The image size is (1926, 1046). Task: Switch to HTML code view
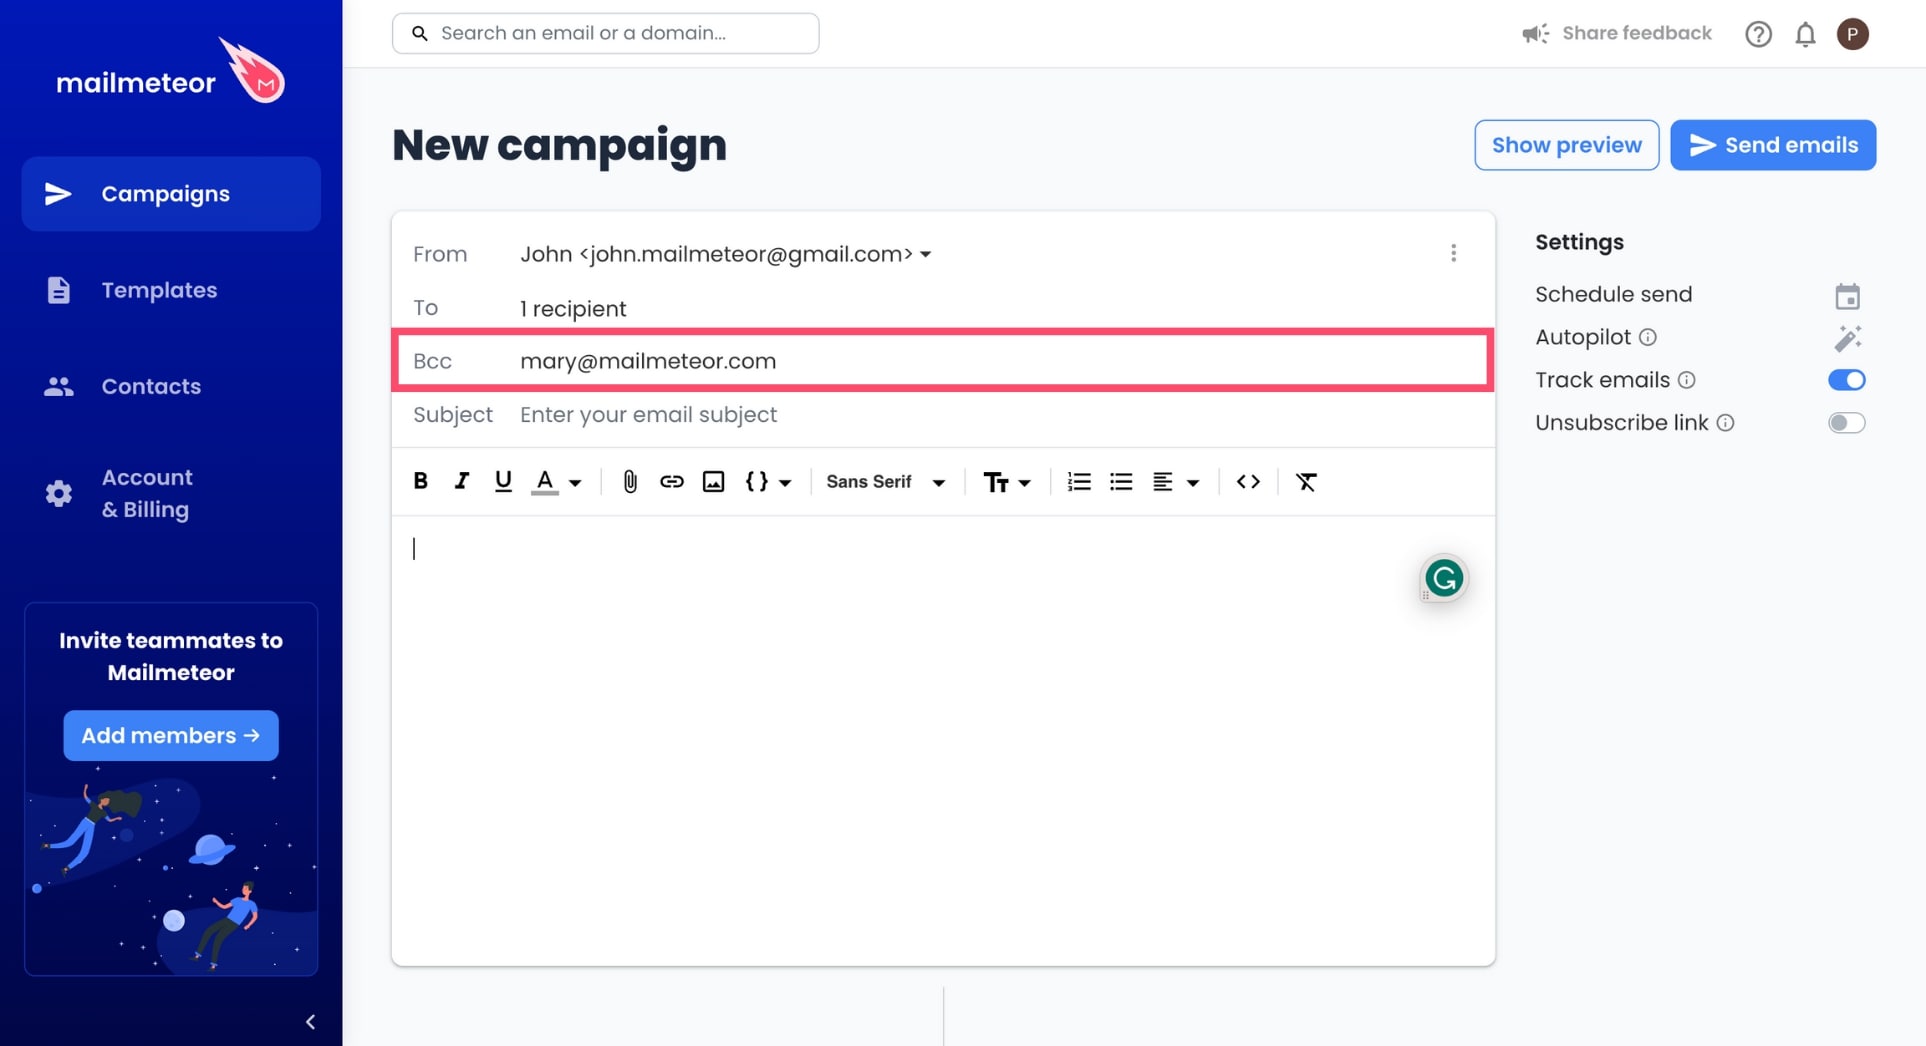tap(1248, 482)
